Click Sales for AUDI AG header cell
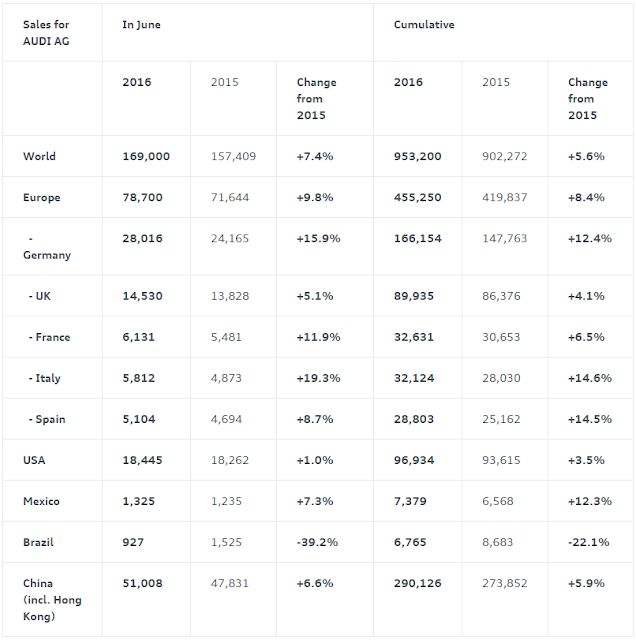636x640 pixels. [x=46, y=33]
